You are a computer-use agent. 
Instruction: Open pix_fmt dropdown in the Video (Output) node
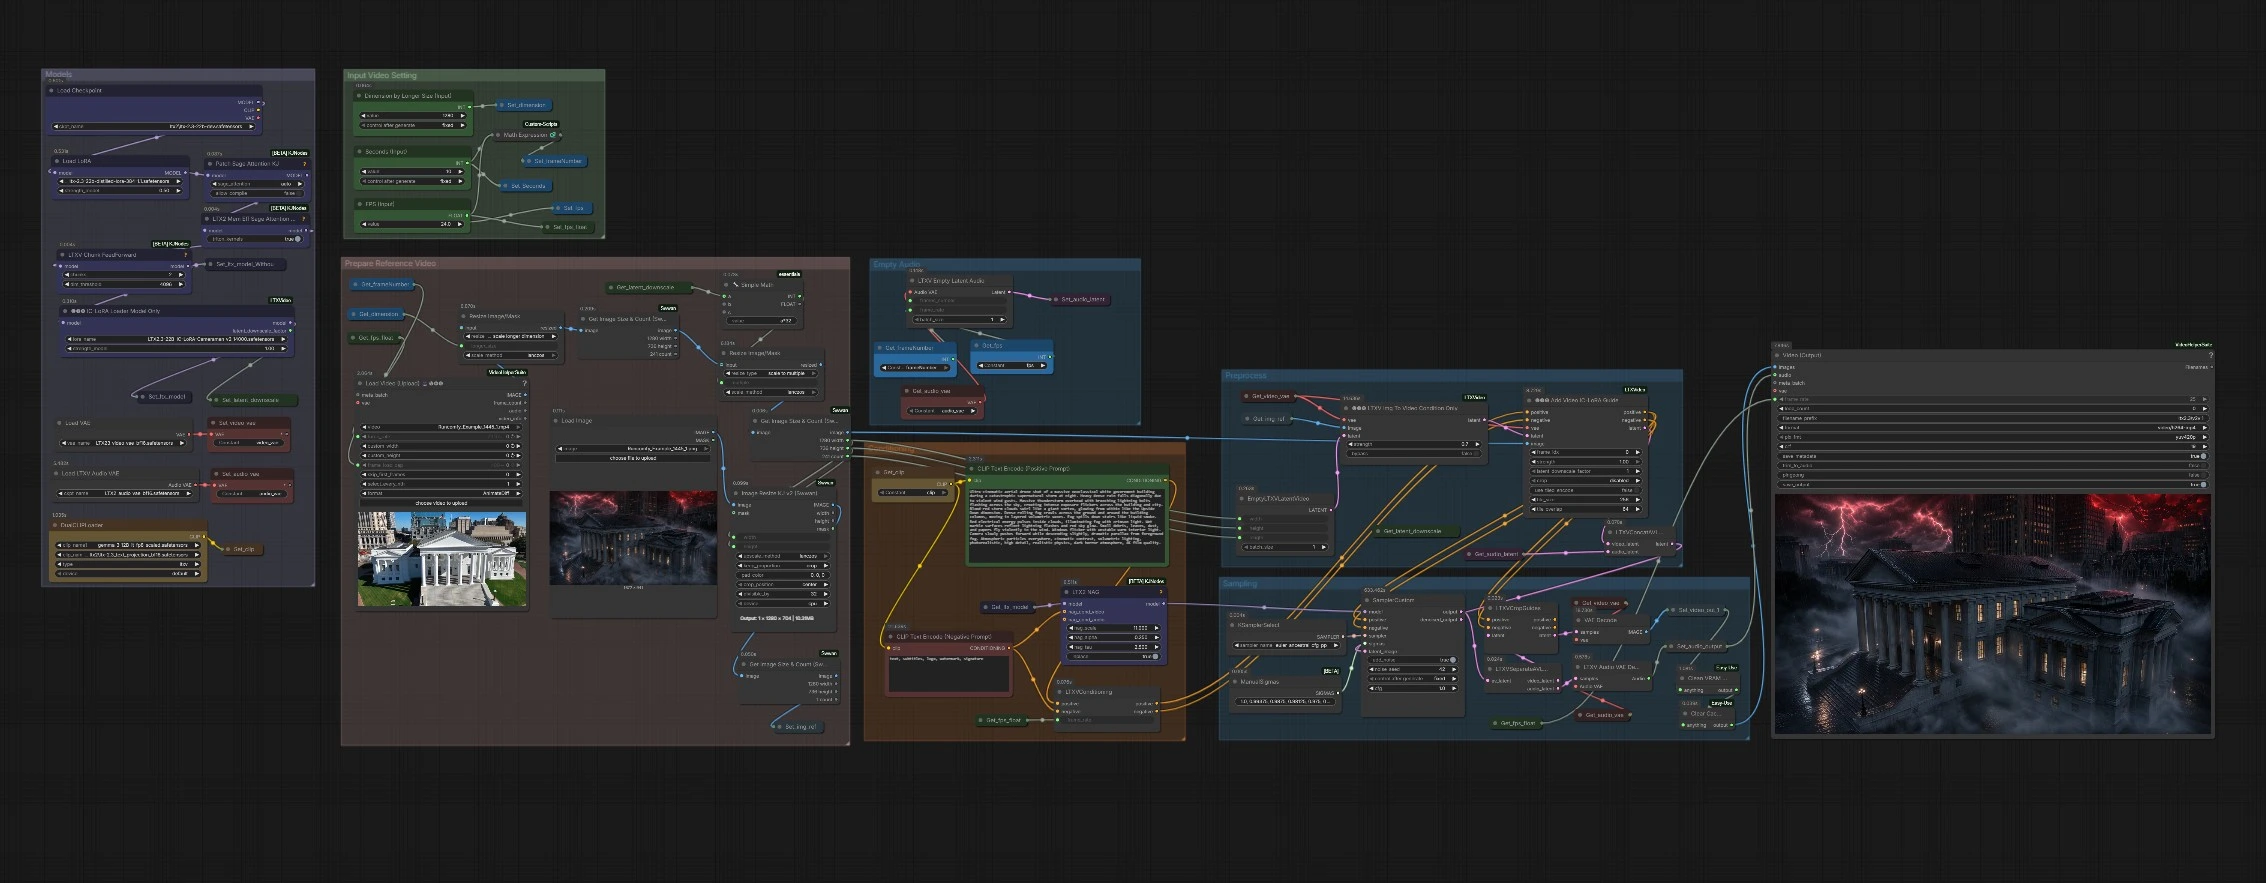(1992, 437)
